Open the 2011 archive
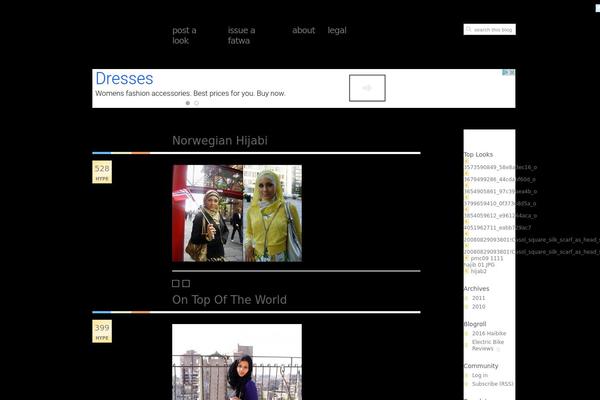600x400 pixels. [478, 298]
